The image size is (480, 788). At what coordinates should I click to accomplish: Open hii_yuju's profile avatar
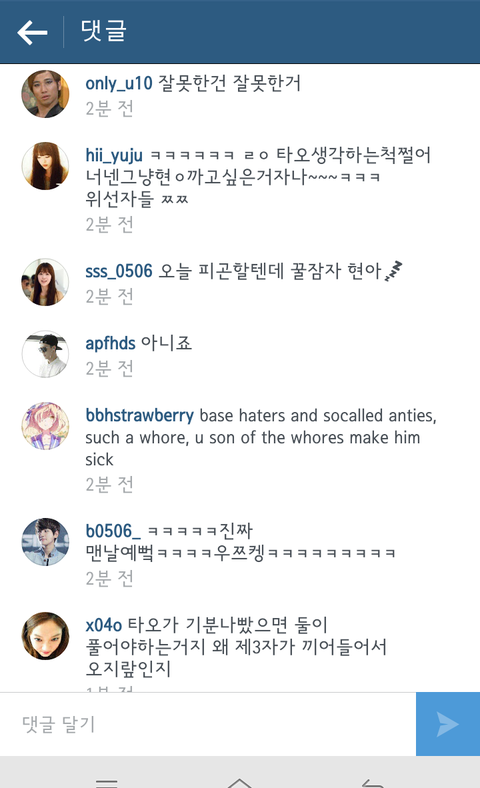[45, 166]
